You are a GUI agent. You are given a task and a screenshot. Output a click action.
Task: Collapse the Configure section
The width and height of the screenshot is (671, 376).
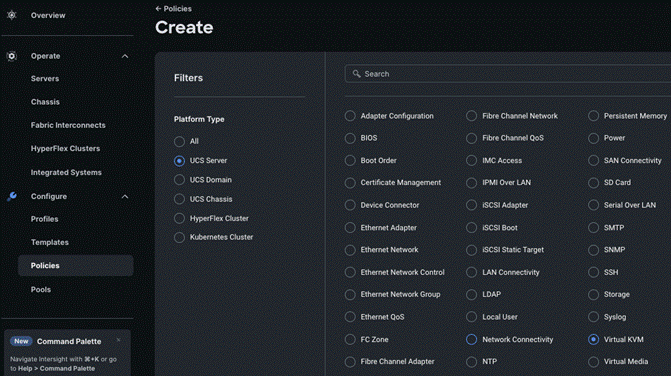[125, 196]
